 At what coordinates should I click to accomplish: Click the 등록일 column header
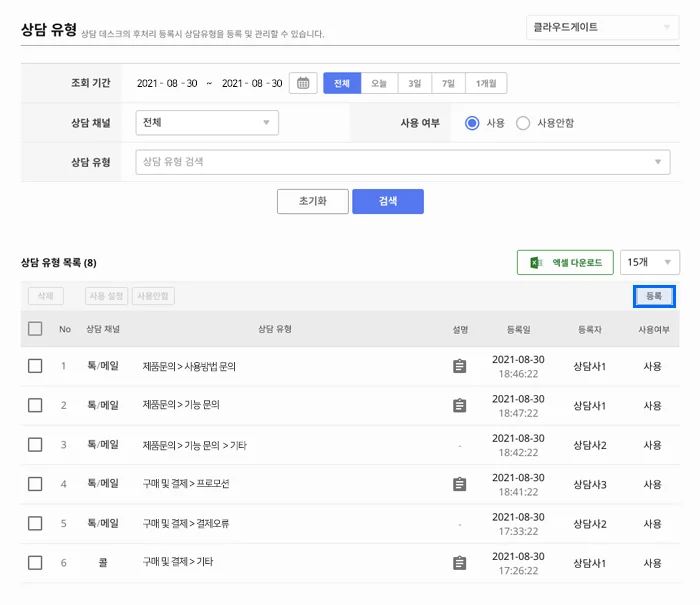(518, 330)
